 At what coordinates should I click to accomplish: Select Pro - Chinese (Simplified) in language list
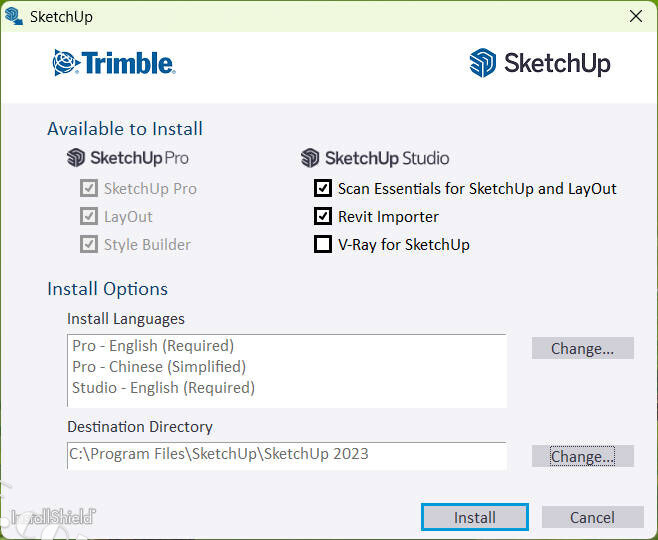point(159,366)
